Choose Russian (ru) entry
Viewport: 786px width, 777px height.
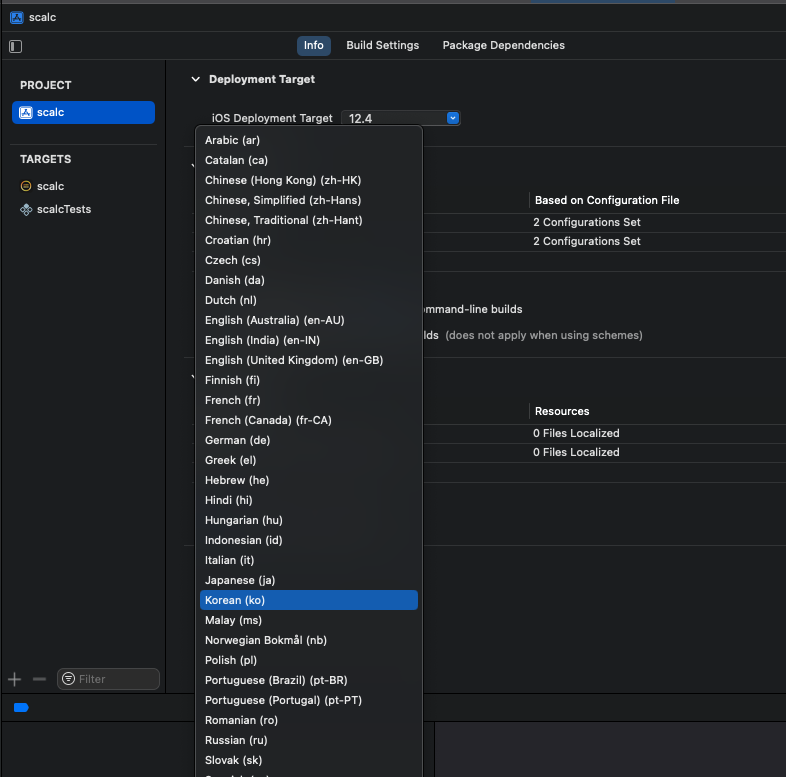pyautogui.click(x=309, y=740)
